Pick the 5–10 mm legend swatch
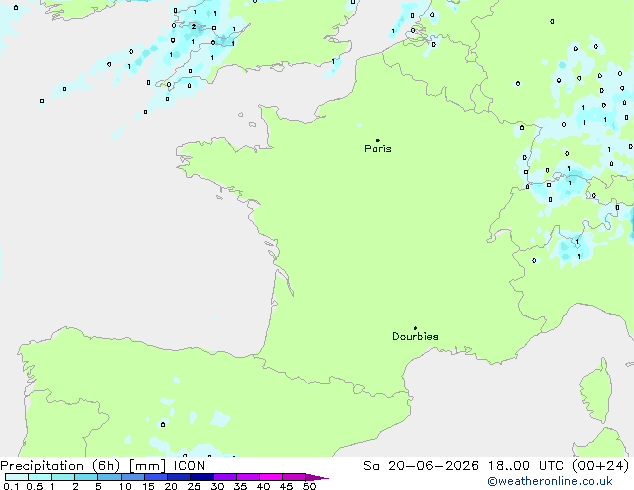 tap(109, 477)
